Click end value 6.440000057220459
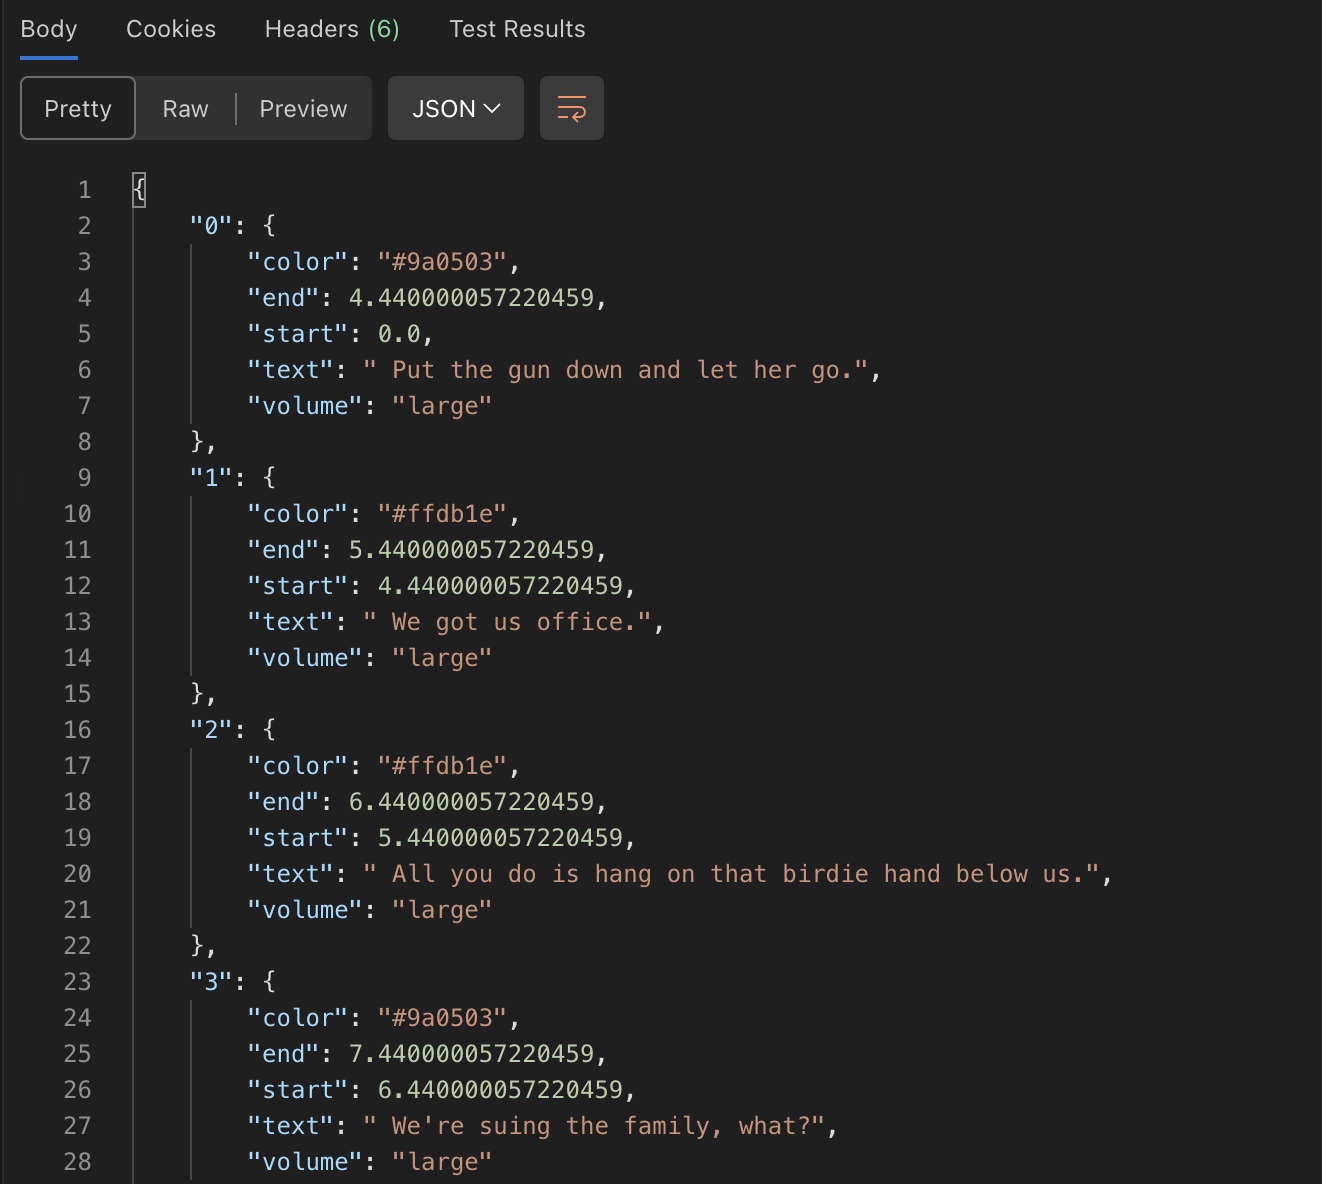The image size is (1322, 1184). pyautogui.click(x=471, y=802)
